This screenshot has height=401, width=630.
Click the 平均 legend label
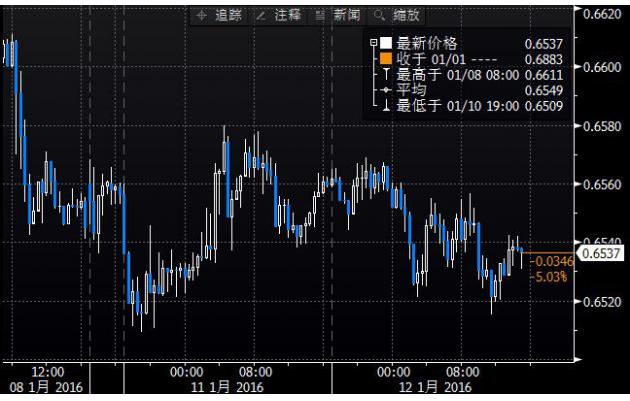(x=411, y=90)
